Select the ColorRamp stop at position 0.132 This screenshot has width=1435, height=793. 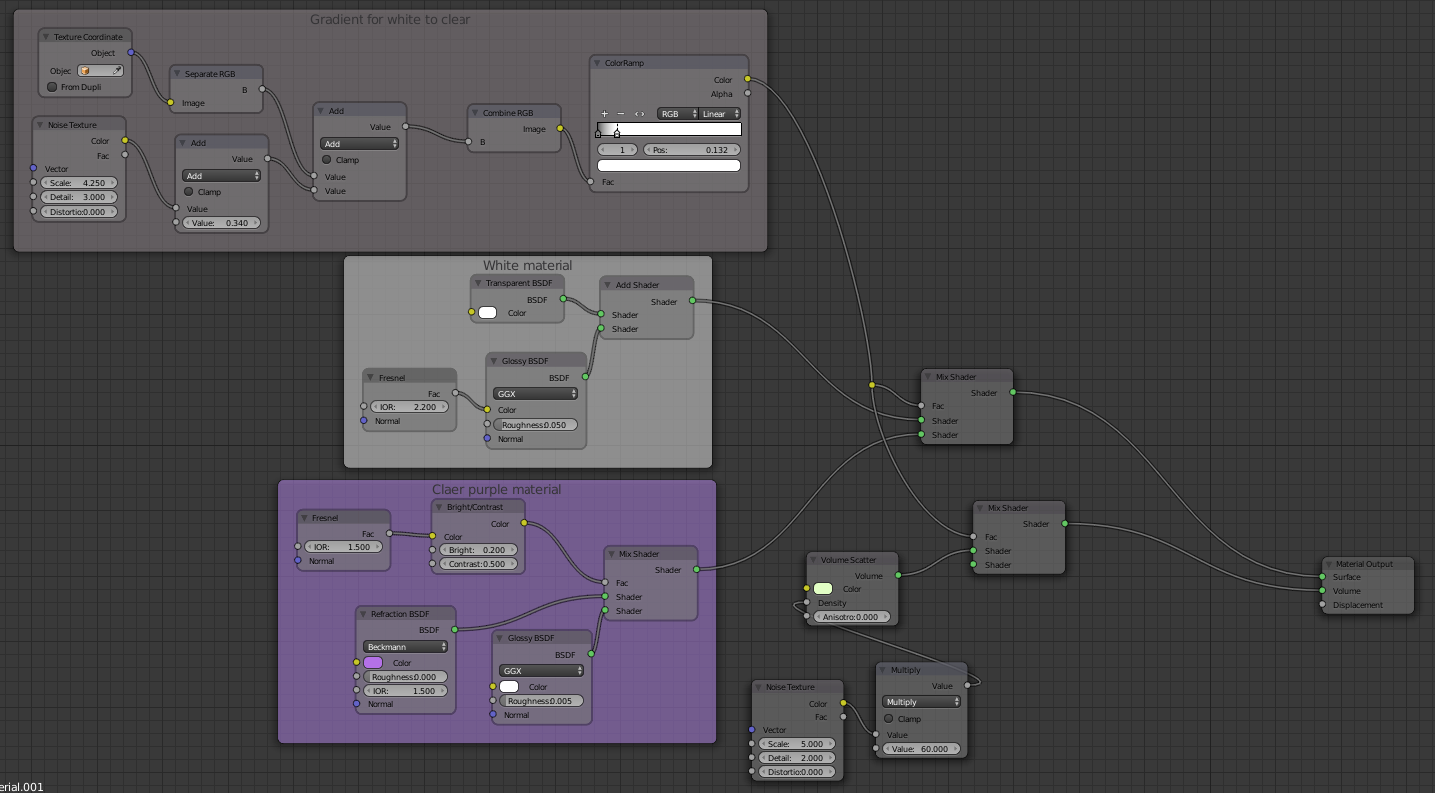pos(616,133)
